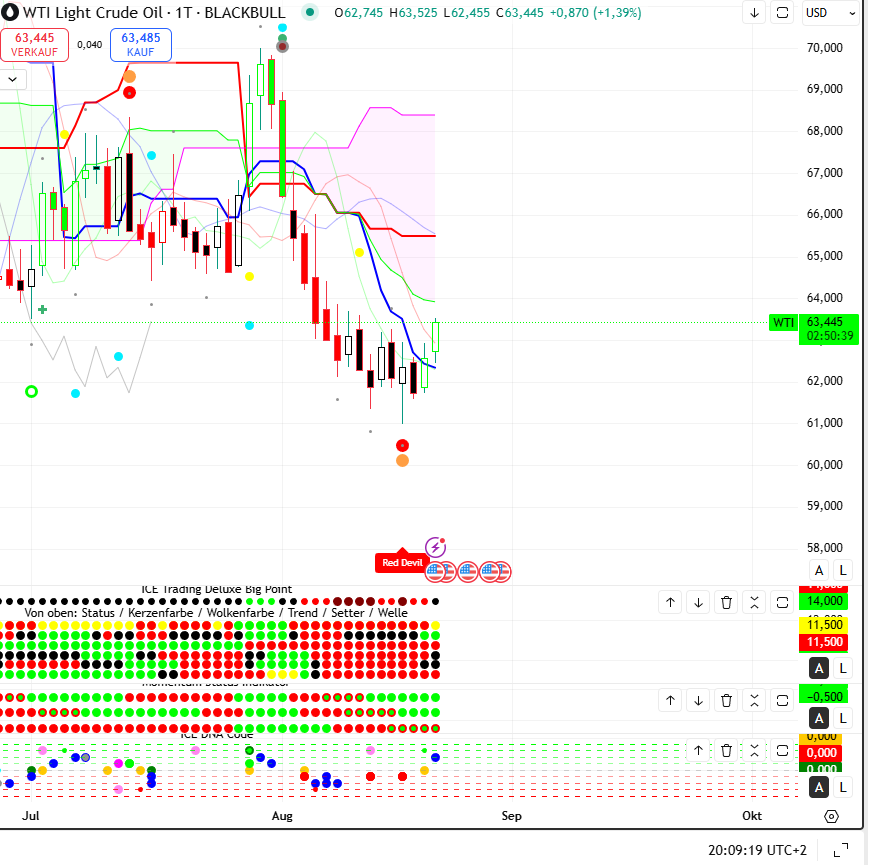Move the Momentum Status pane down

[x=699, y=701]
